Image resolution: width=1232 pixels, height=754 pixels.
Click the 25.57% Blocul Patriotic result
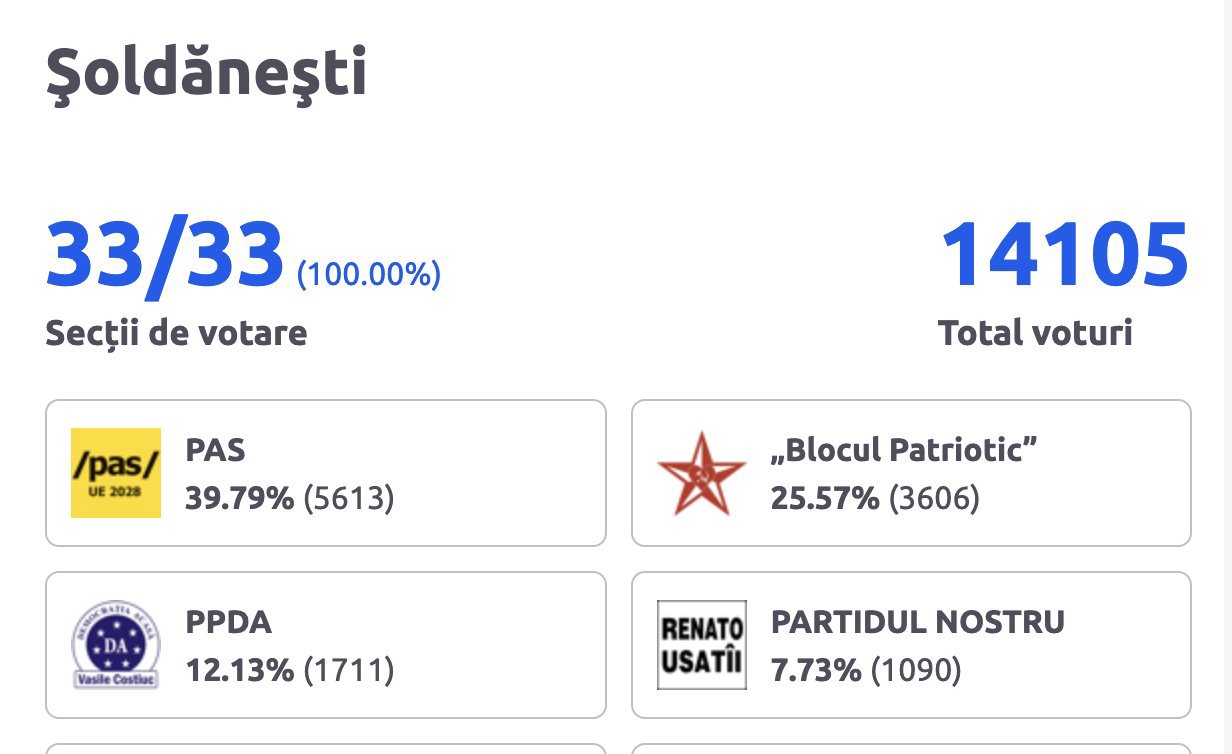824,498
